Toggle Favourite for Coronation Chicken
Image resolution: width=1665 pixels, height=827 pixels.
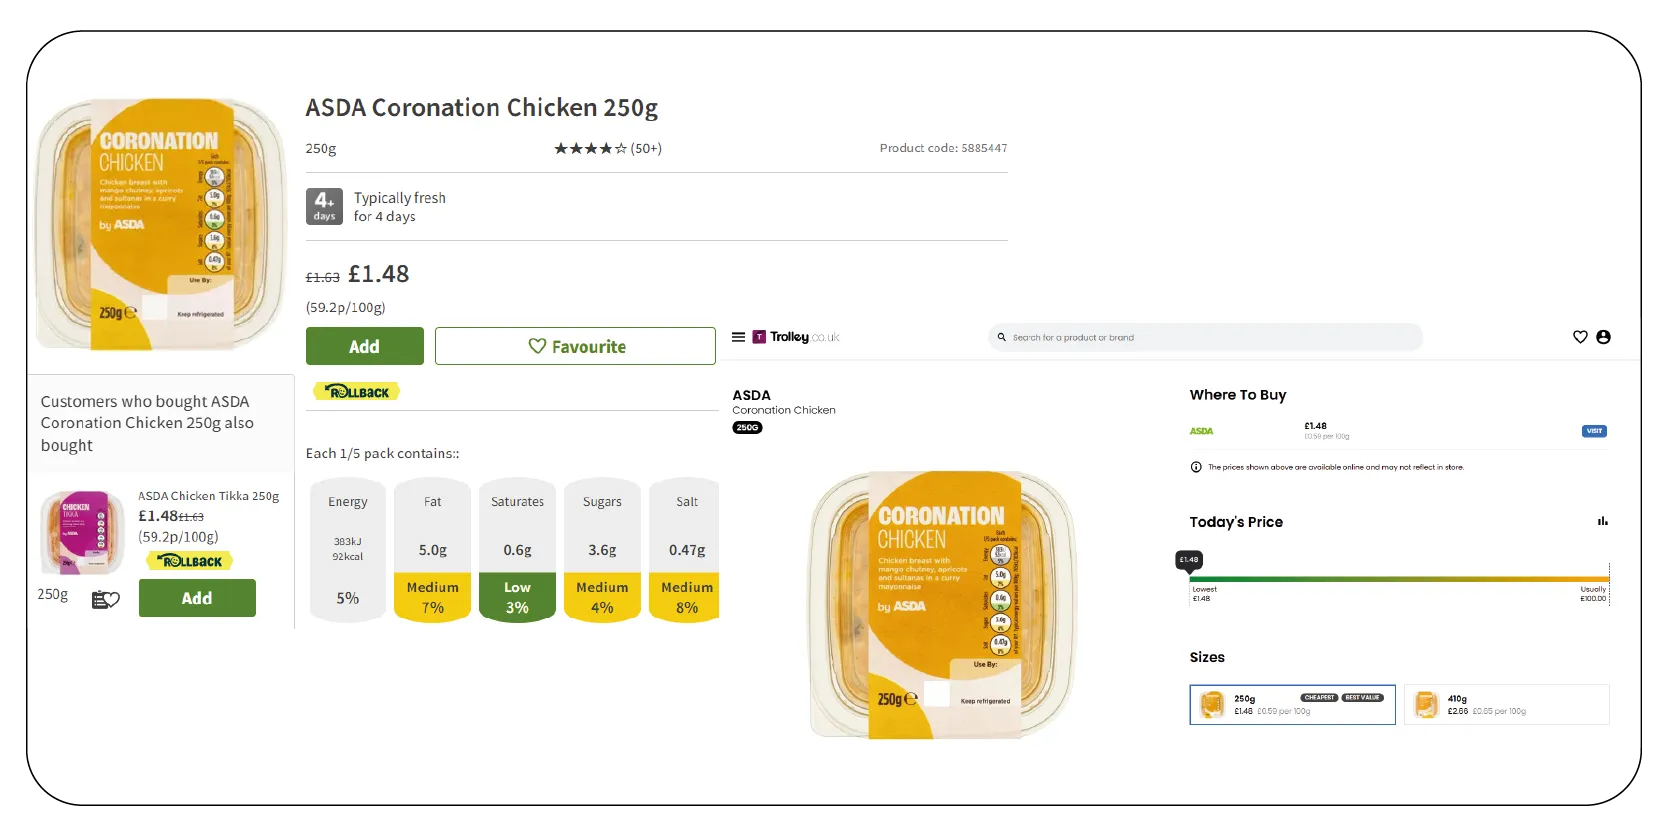pos(575,346)
